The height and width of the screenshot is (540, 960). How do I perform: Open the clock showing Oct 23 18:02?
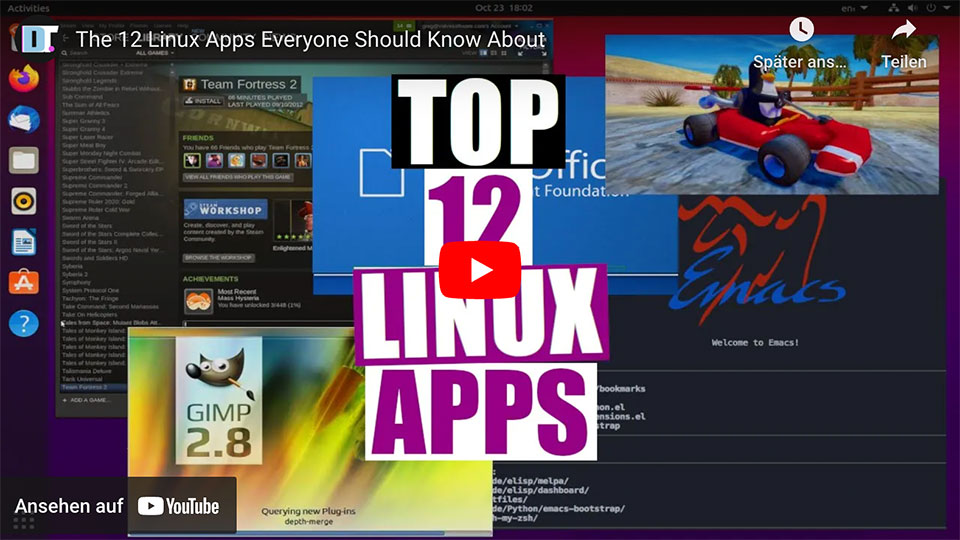(503, 8)
